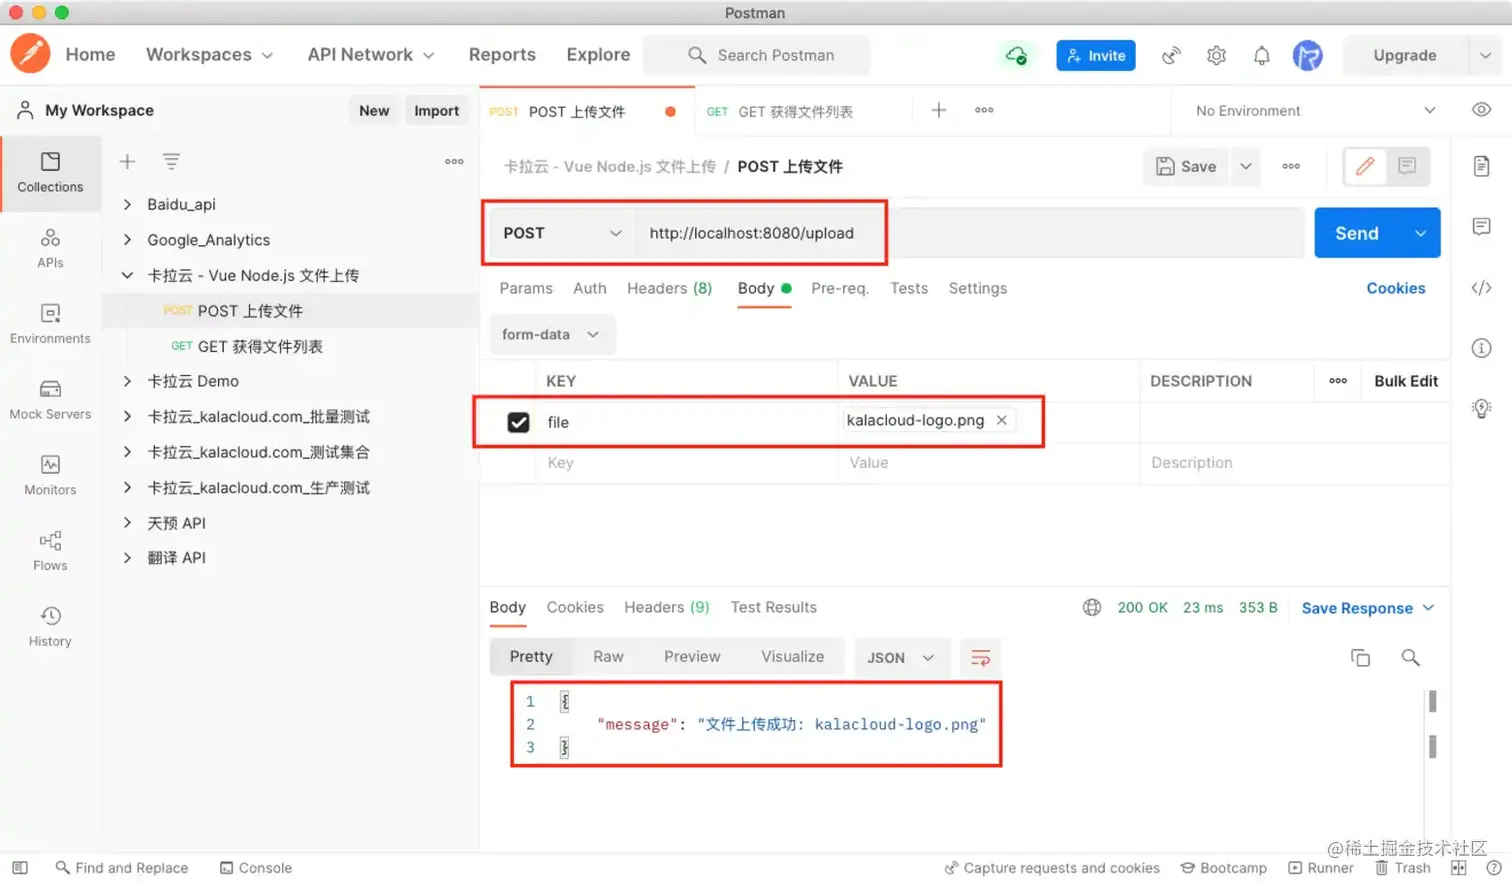This screenshot has width=1512, height=883.
Task: Open the notifications bell
Action: tap(1261, 56)
